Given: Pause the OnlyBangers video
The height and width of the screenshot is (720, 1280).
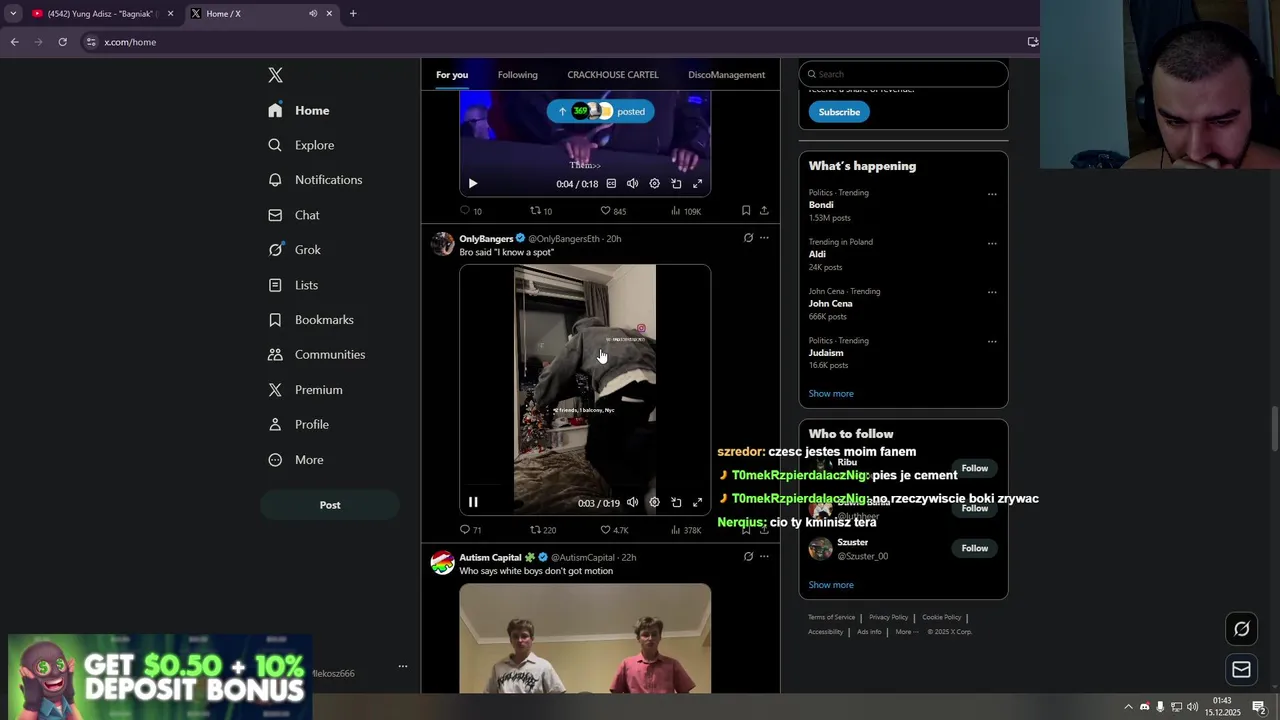Looking at the screenshot, I should tap(473, 503).
